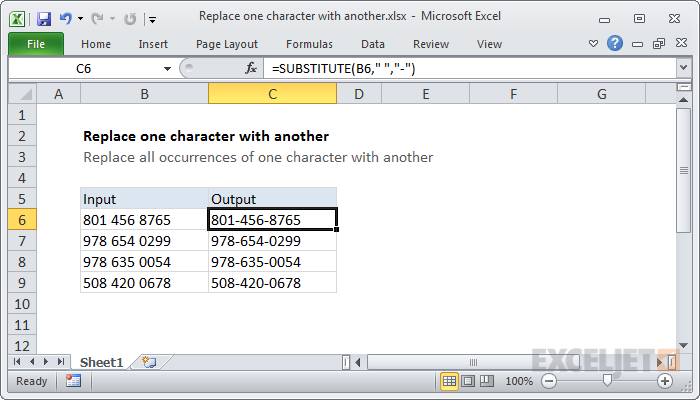Open Customize Quick Access Toolbar dropdown
The height and width of the screenshot is (400, 700).
tap(153, 19)
